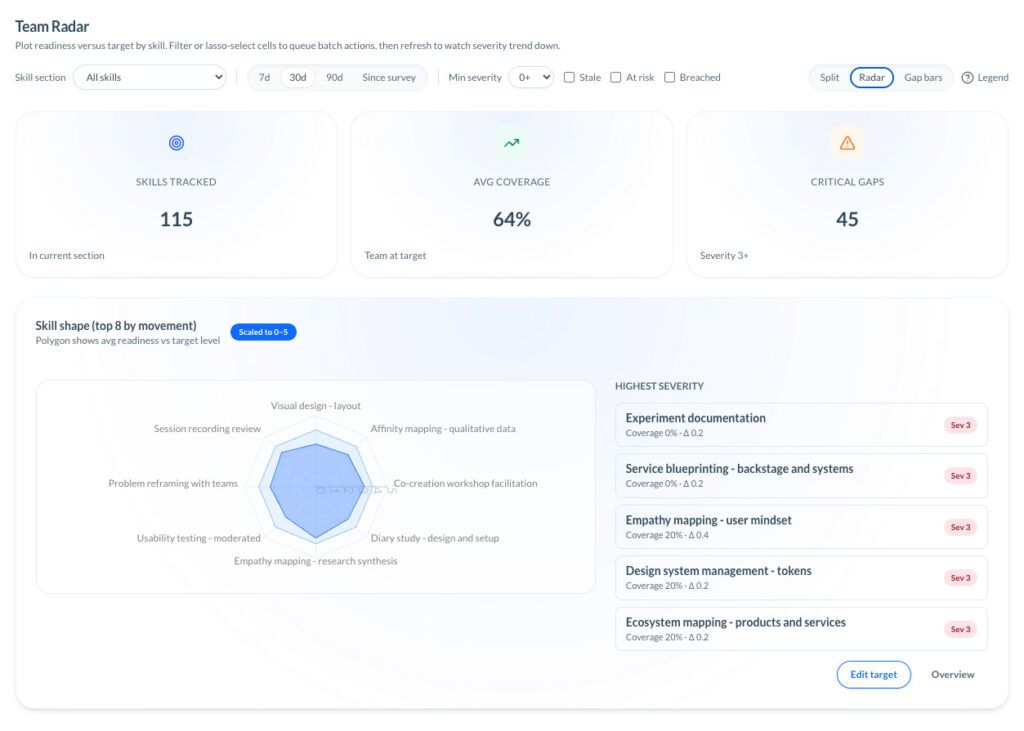Open the Experiment documentation severity row
Screen dimensions: 1024x731
coord(801,425)
